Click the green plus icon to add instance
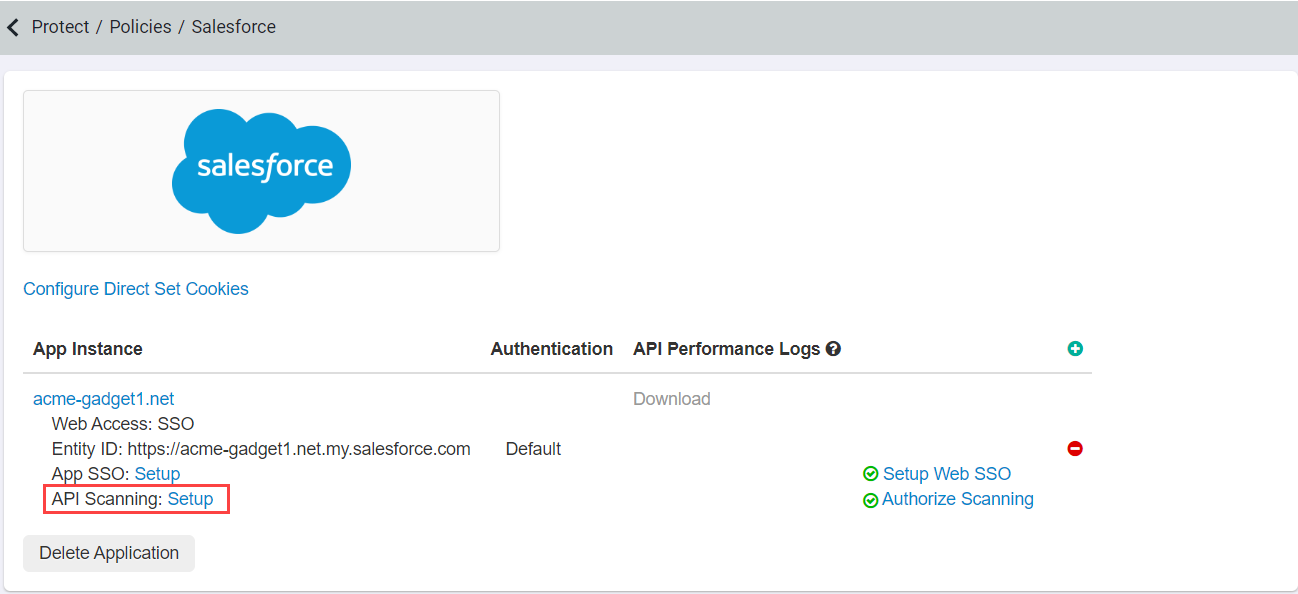Screen dimensions: 1298x594 (1075, 348)
